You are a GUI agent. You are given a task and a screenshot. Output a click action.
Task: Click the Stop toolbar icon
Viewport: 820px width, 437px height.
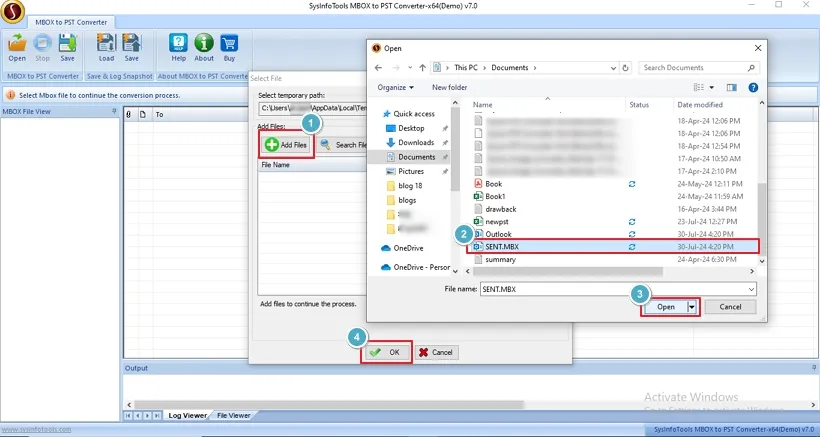point(42,48)
